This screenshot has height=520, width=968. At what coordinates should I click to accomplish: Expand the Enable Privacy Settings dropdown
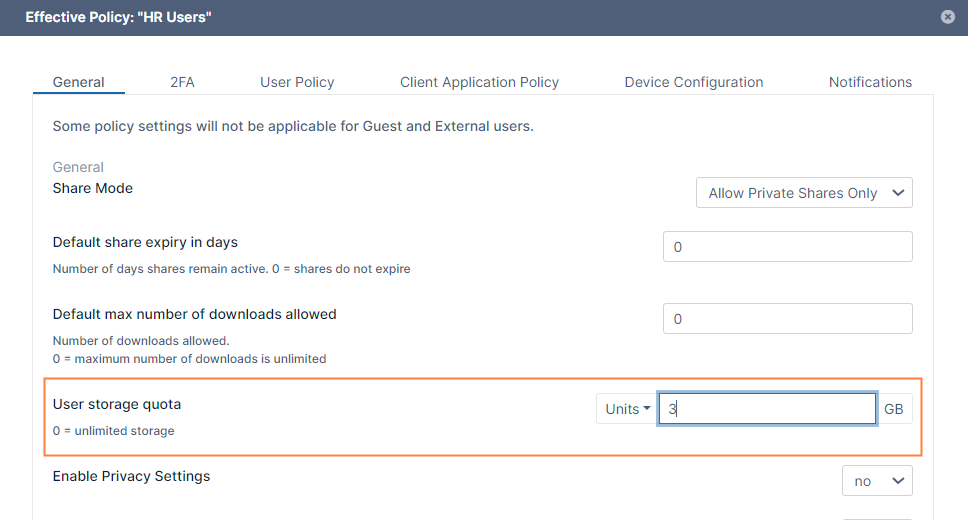(877, 481)
